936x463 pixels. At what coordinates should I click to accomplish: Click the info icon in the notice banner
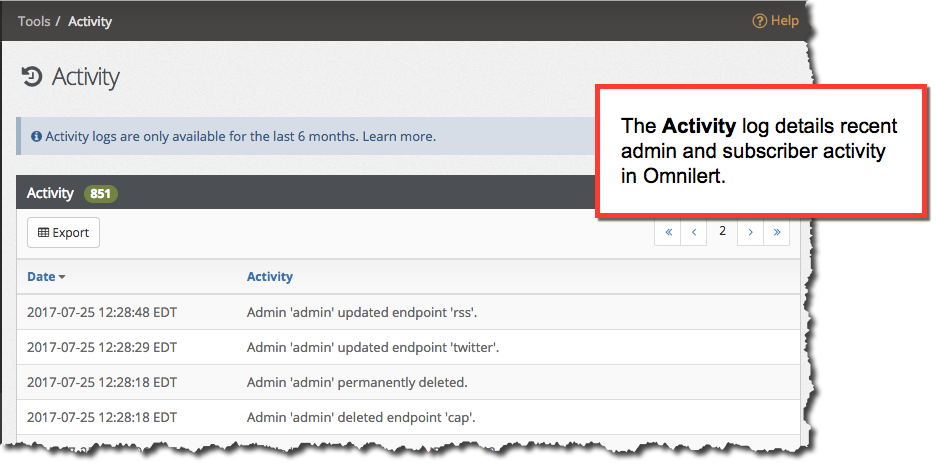click(36, 137)
